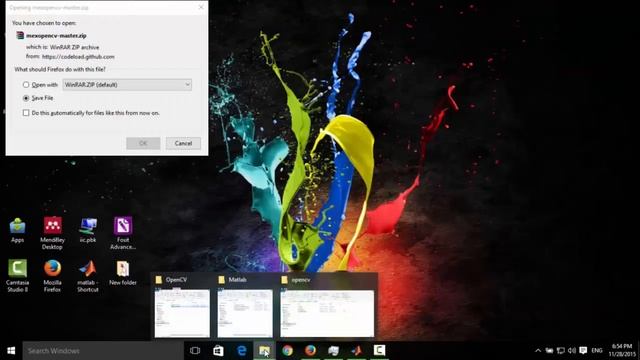Click the Search Windows box

point(103,351)
